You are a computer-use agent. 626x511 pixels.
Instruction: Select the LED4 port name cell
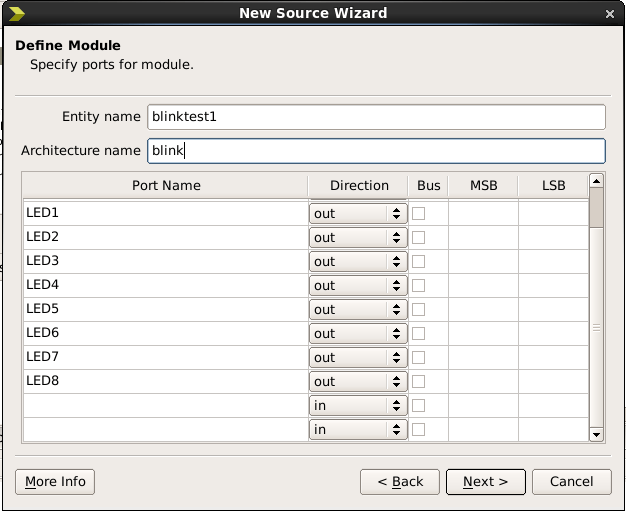coord(166,285)
